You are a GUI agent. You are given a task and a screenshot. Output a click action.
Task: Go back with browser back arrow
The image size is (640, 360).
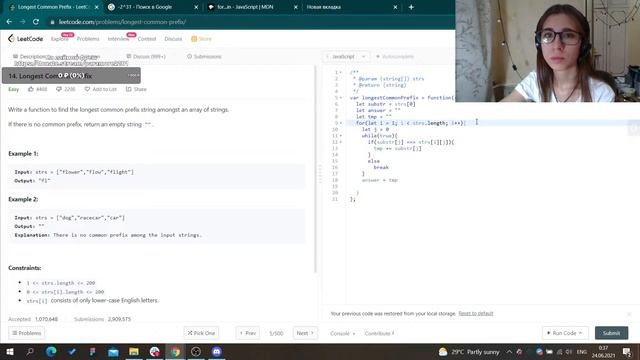click(9, 22)
